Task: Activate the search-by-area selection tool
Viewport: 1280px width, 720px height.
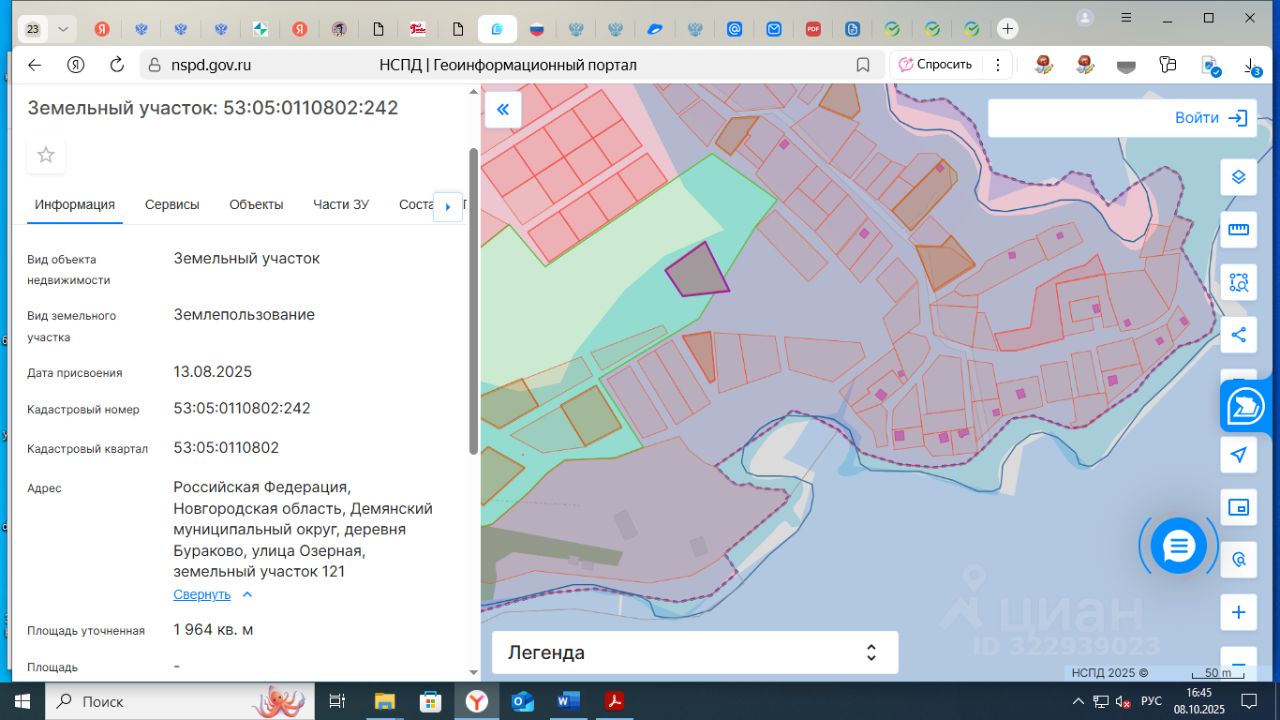Action: pyautogui.click(x=1238, y=282)
